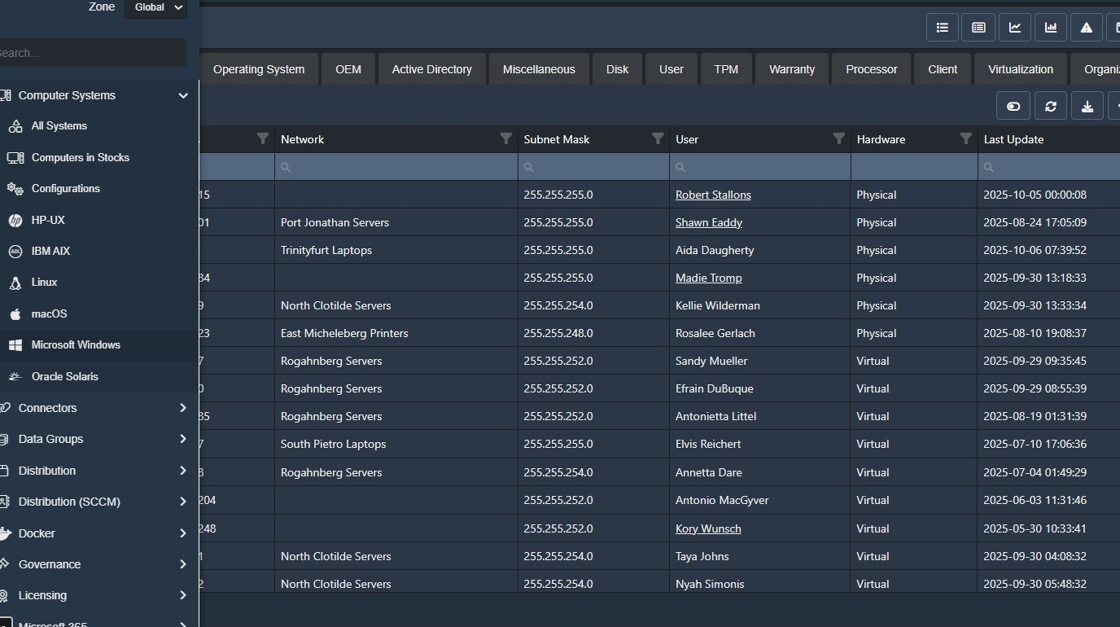The width and height of the screenshot is (1120, 627).
Task: Open the Zone Global dropdown
Action: [156, 8]
